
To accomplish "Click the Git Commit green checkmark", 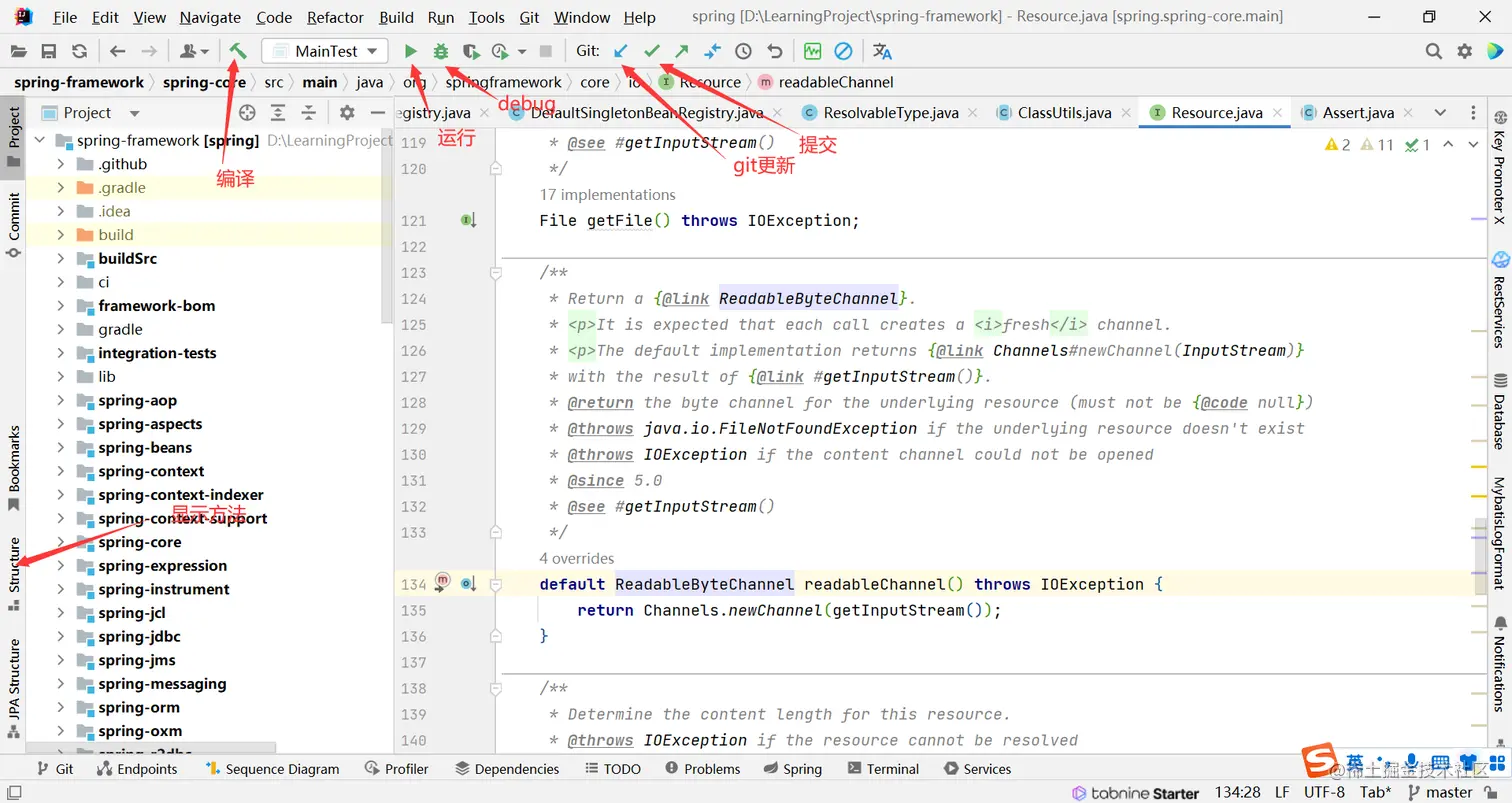I will (x=652, y=51).
